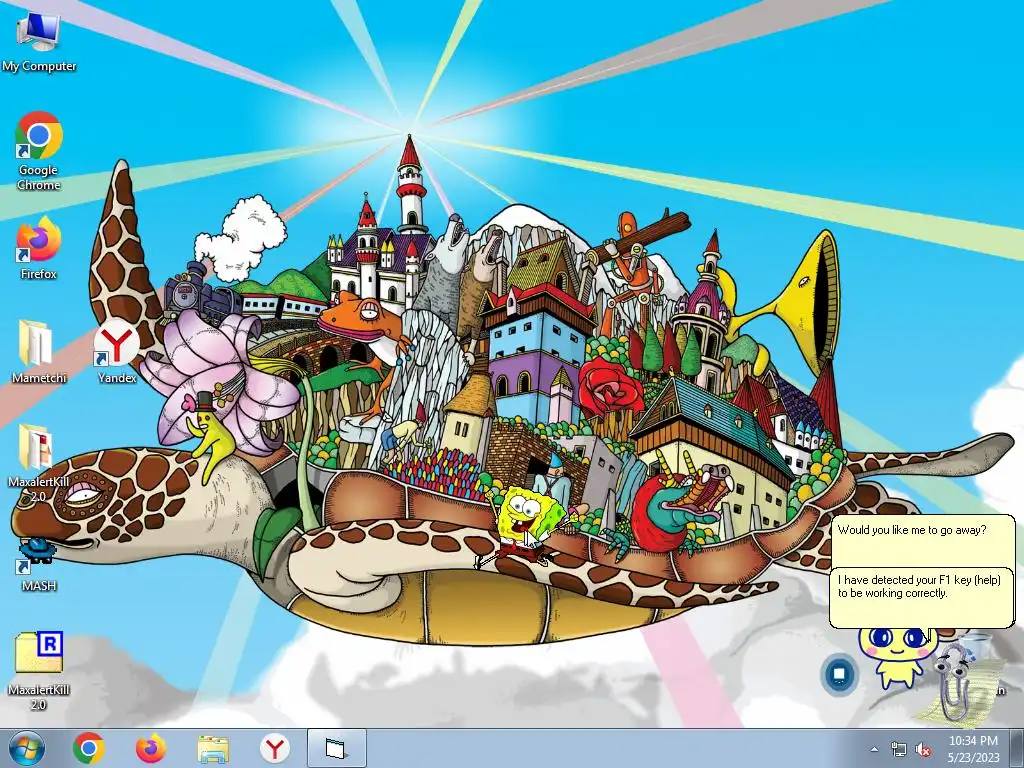Open the Windows Start menu orb
Screen dimensions: 1024x768
(26, 749)
